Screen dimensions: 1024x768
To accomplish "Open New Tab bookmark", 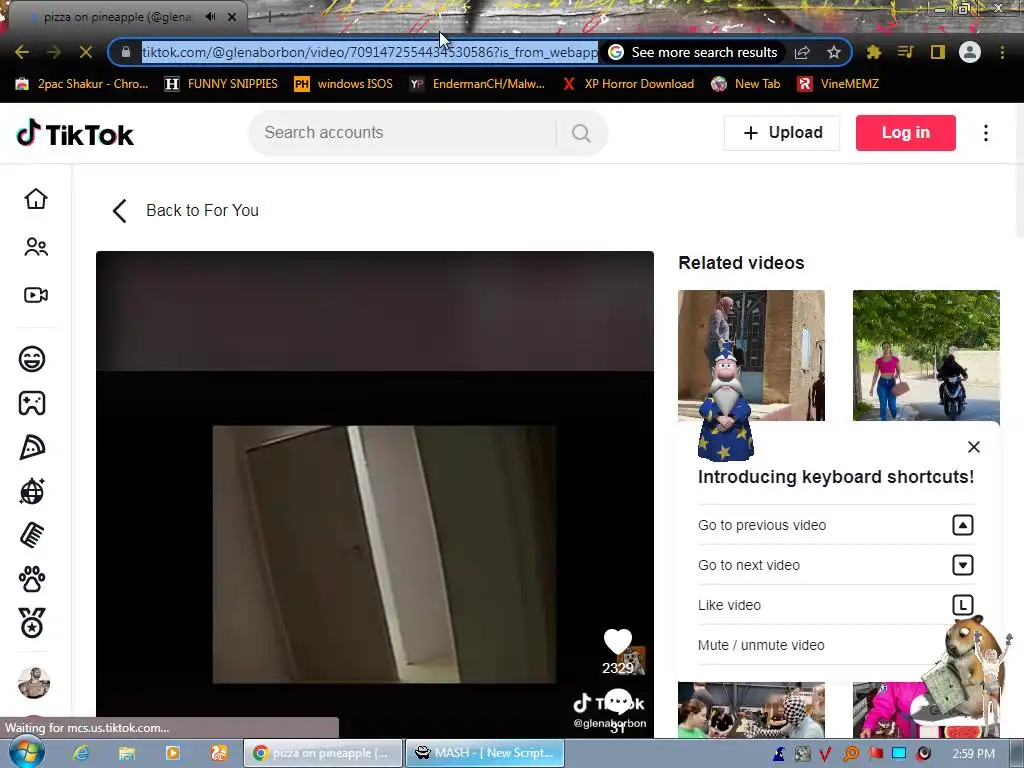I will [746, 84].
